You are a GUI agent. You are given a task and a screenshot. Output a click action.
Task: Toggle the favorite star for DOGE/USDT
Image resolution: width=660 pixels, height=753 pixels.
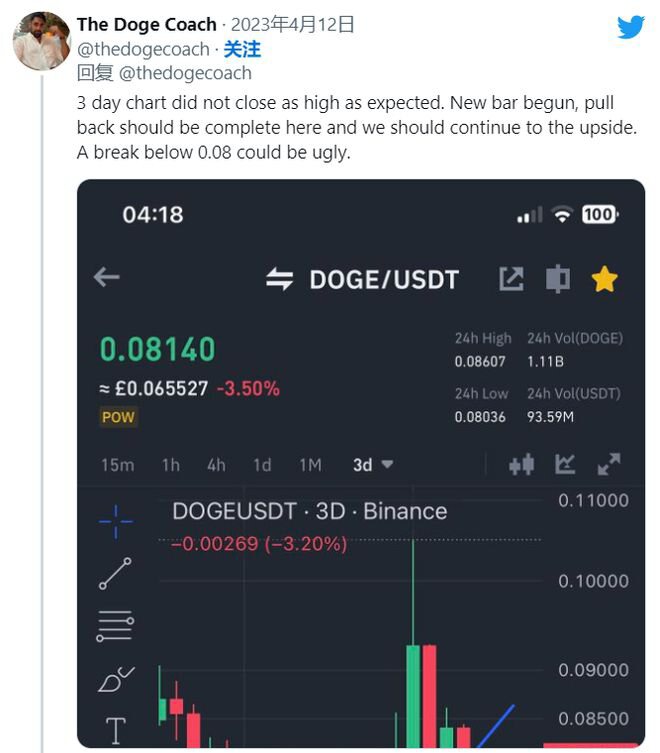pyautogui.click(x=604, y=279)
